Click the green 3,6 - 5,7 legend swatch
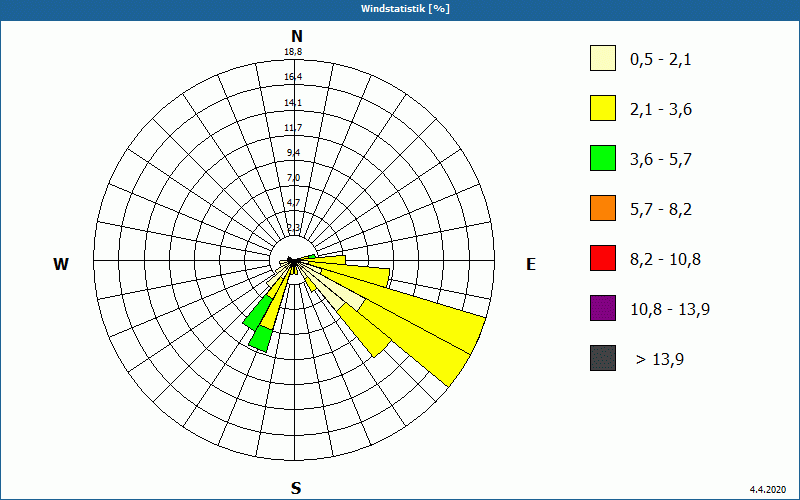This screenshot has height=500, width=800. [603, 158]
